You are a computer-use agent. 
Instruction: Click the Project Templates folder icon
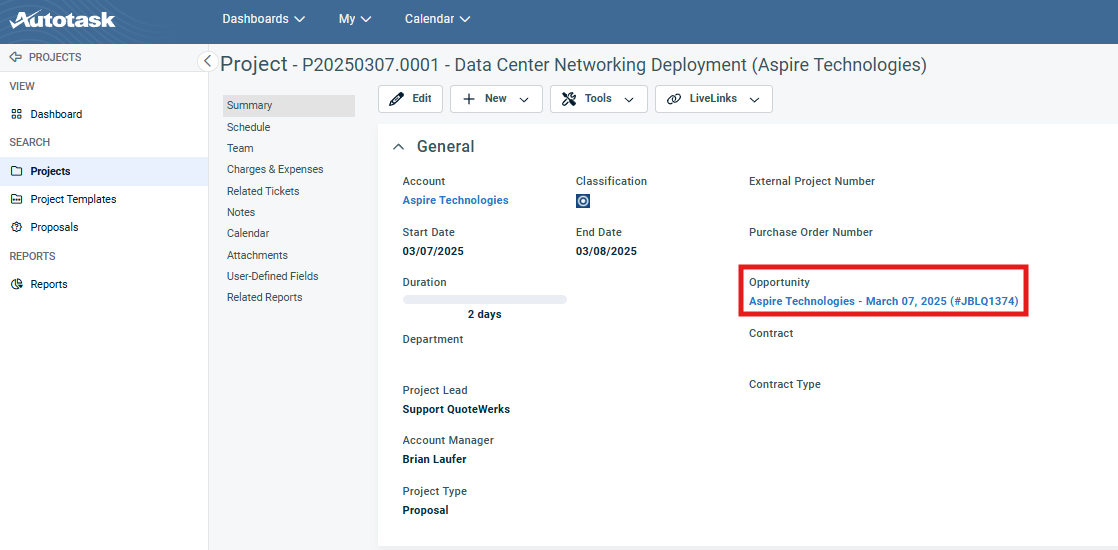(x=16, y=199)
